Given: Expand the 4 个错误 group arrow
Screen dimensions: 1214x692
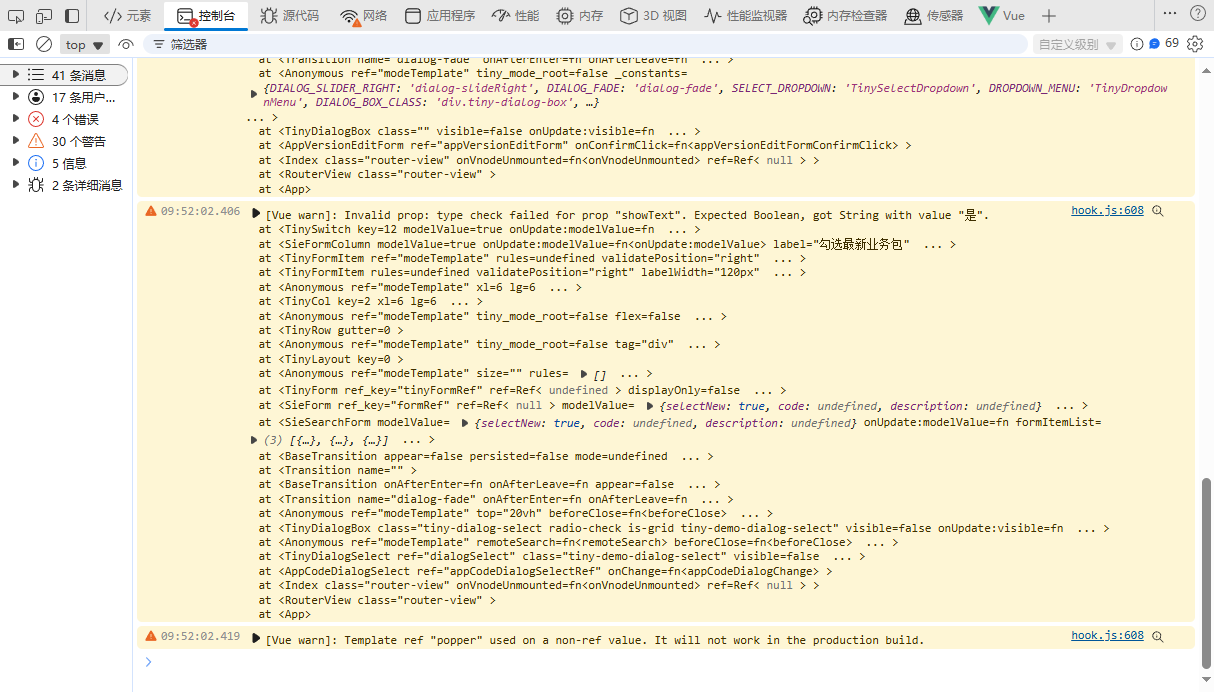Looking at the screenshot, I should tap(15, 119).
